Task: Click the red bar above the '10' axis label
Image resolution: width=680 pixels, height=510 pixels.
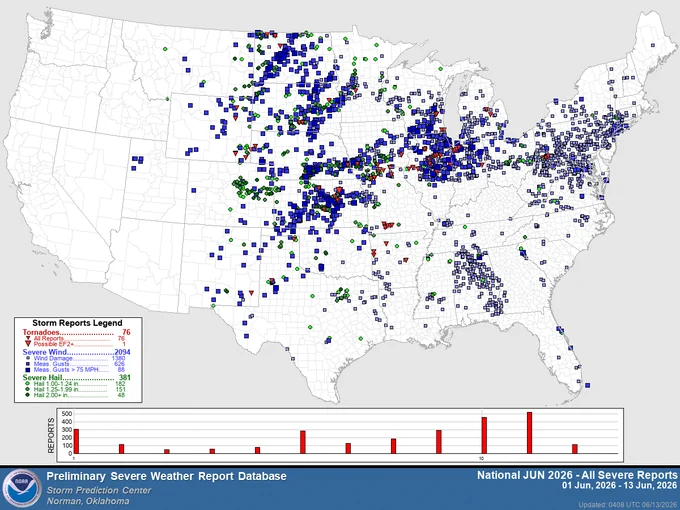Action: 484,435
